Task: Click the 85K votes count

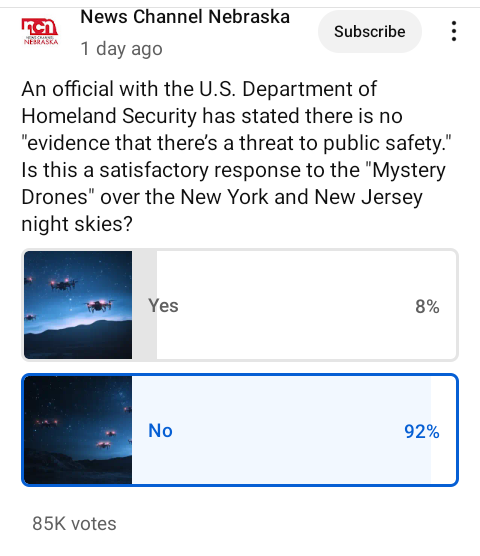Action: [74, 523]
